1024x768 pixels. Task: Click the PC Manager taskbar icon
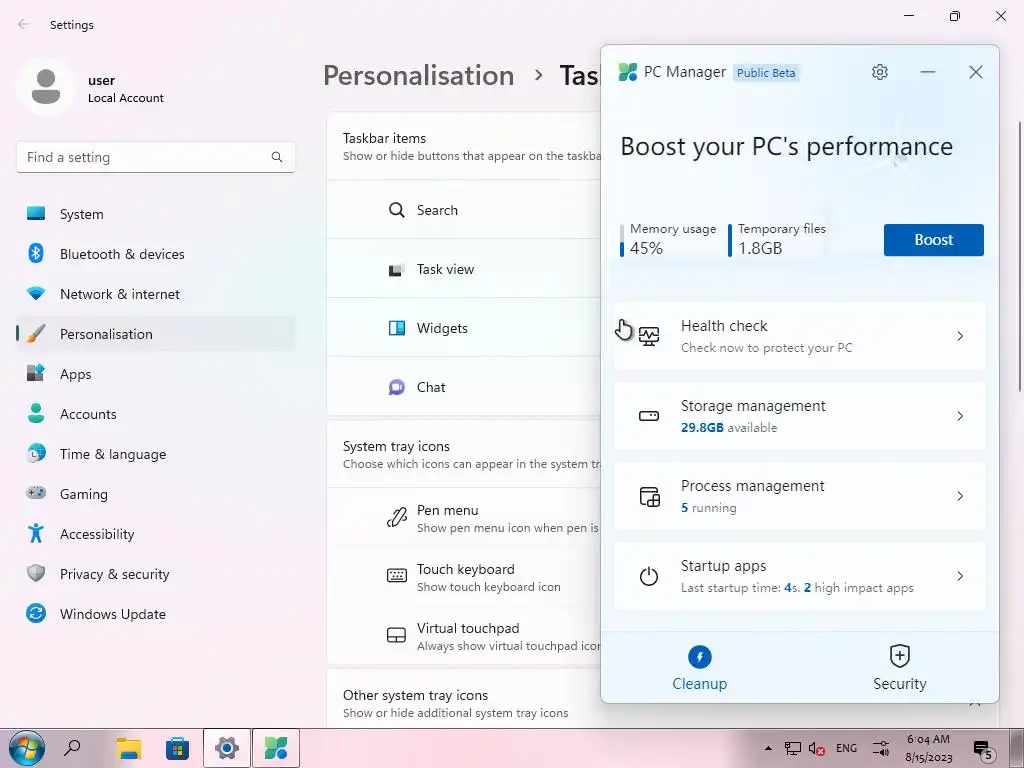(276, 748)
